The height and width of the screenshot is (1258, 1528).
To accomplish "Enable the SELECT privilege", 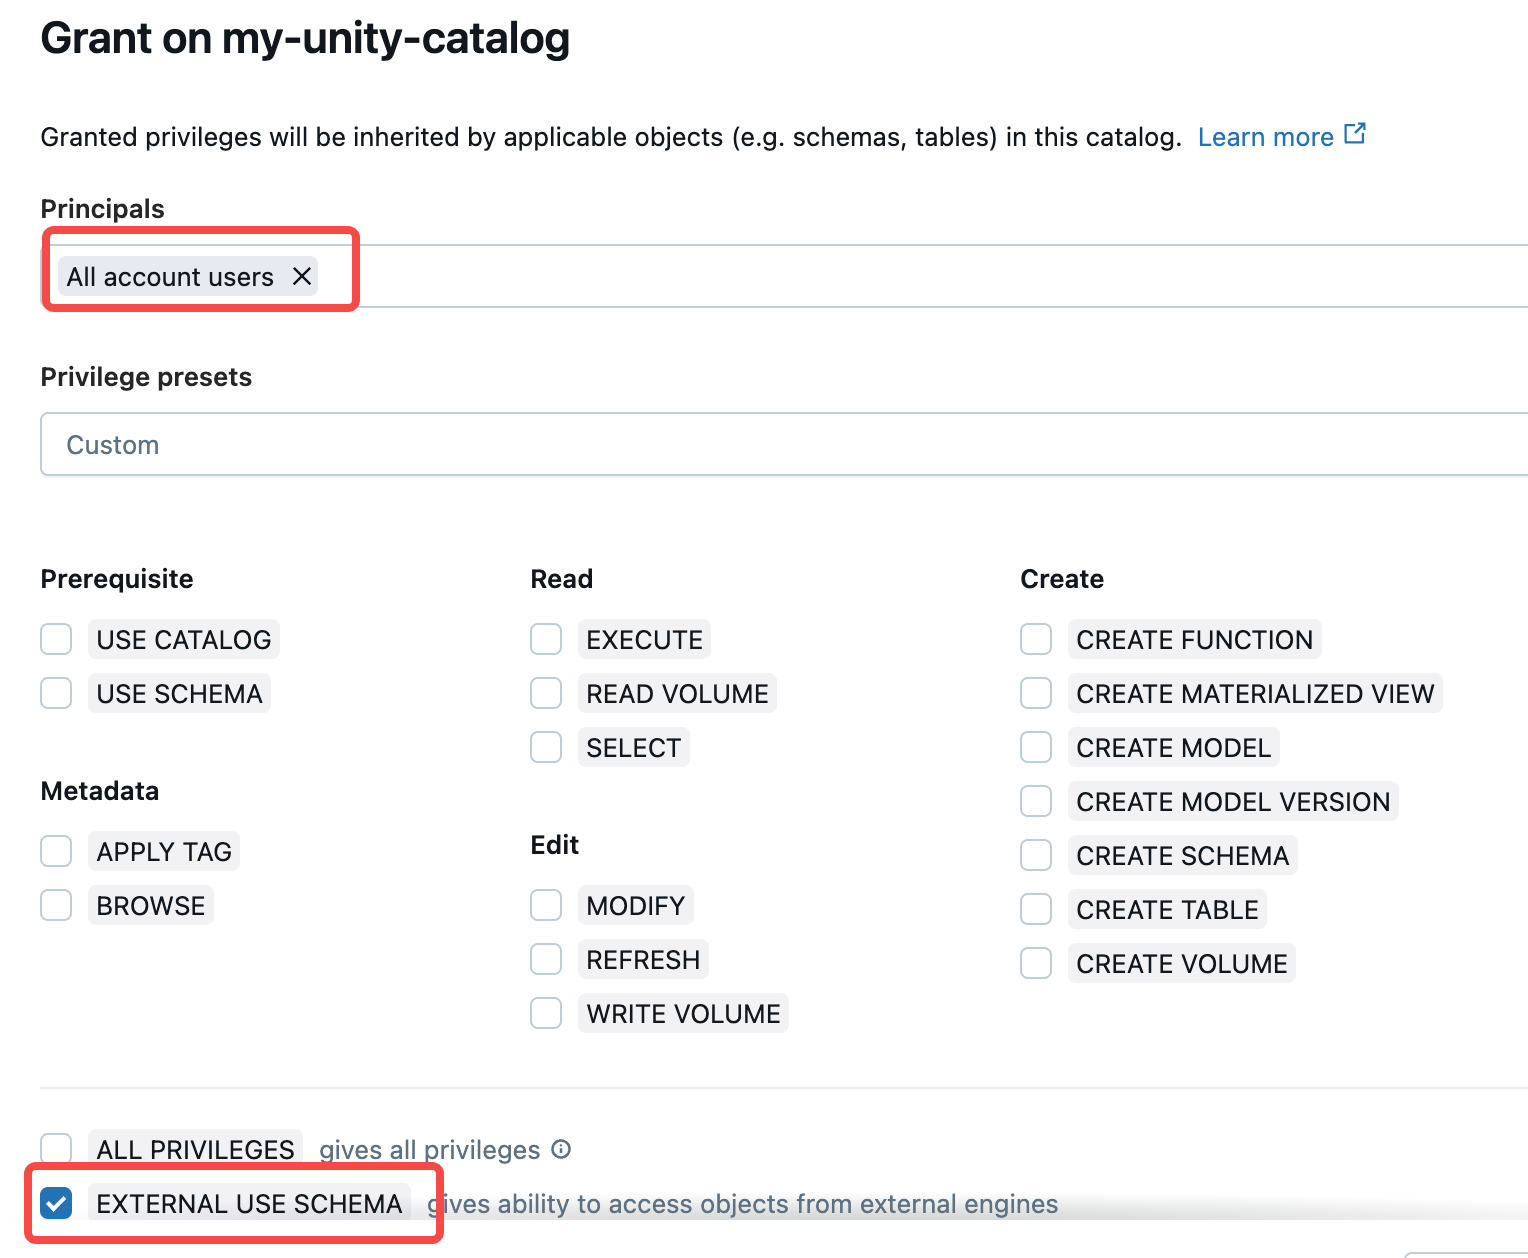I will [546, 746].
